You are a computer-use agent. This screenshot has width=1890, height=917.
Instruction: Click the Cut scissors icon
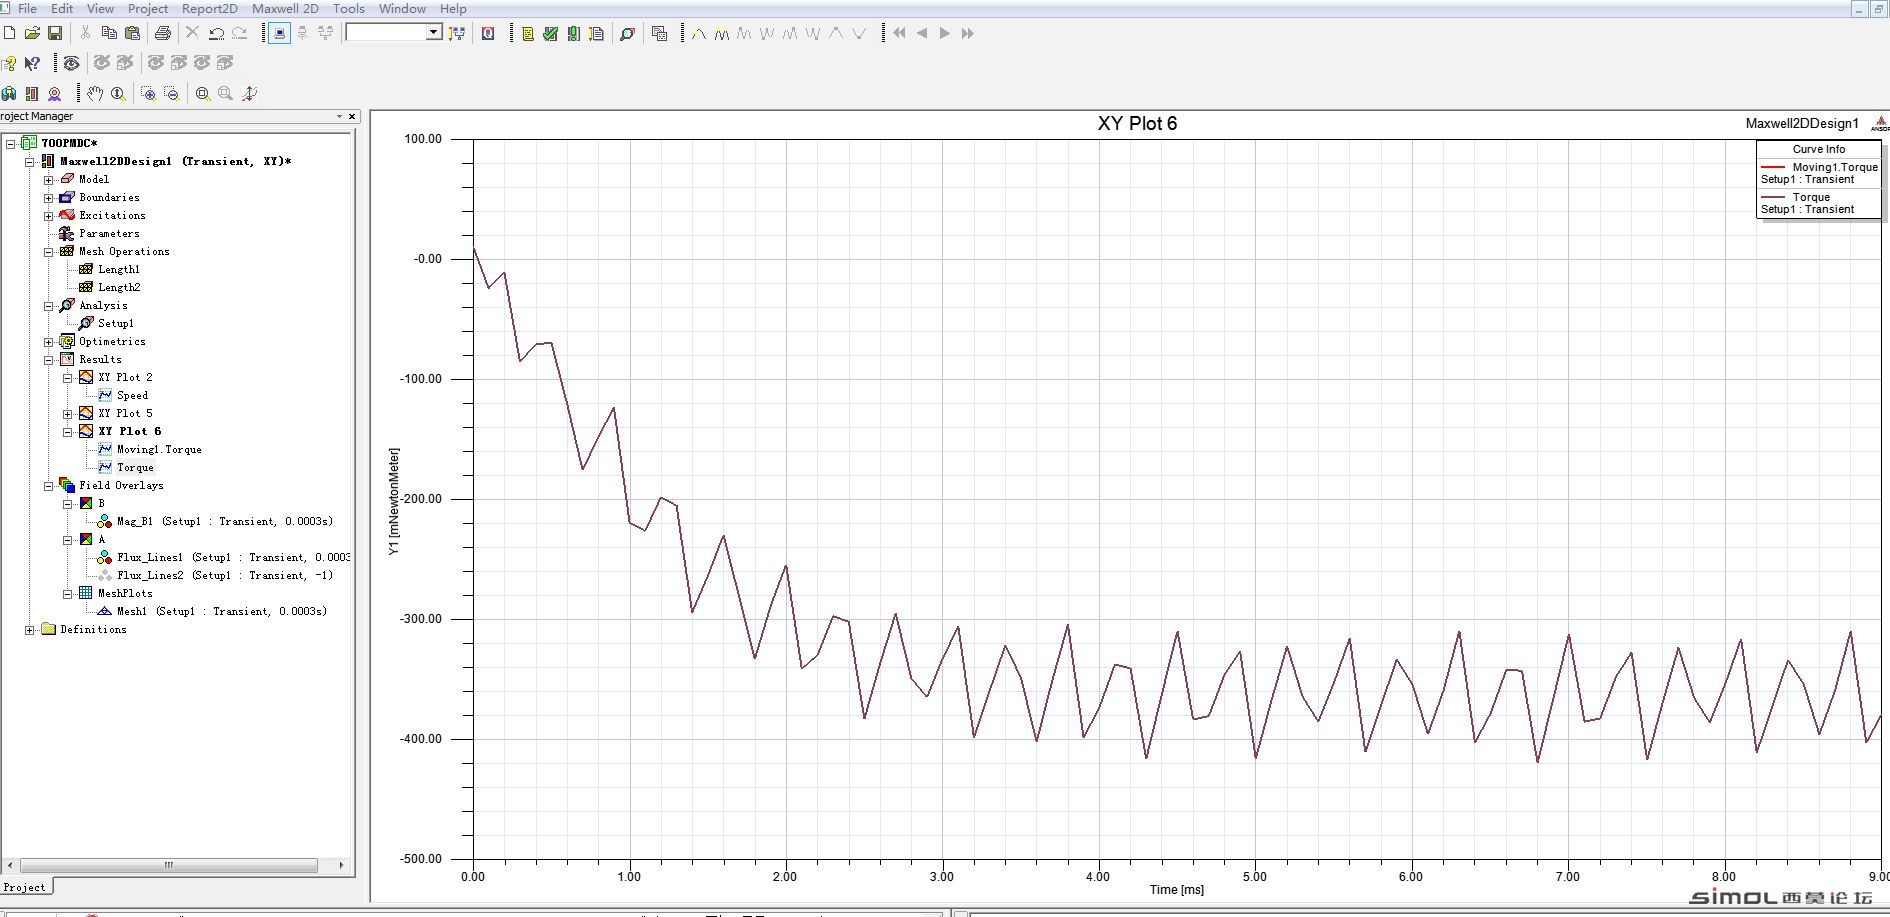coord(86,33)
